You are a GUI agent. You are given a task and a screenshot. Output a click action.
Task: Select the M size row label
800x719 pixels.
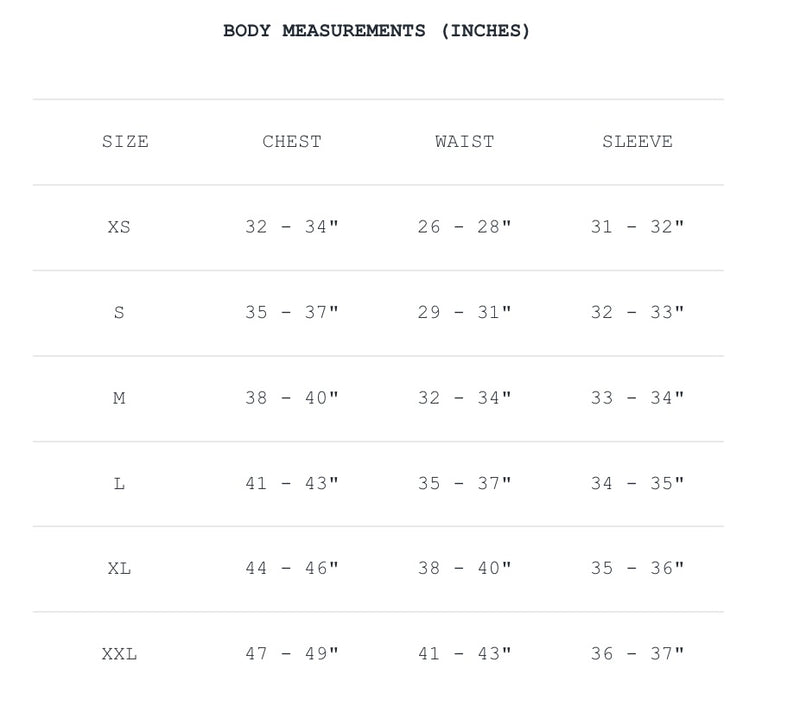tap(119, 398)
